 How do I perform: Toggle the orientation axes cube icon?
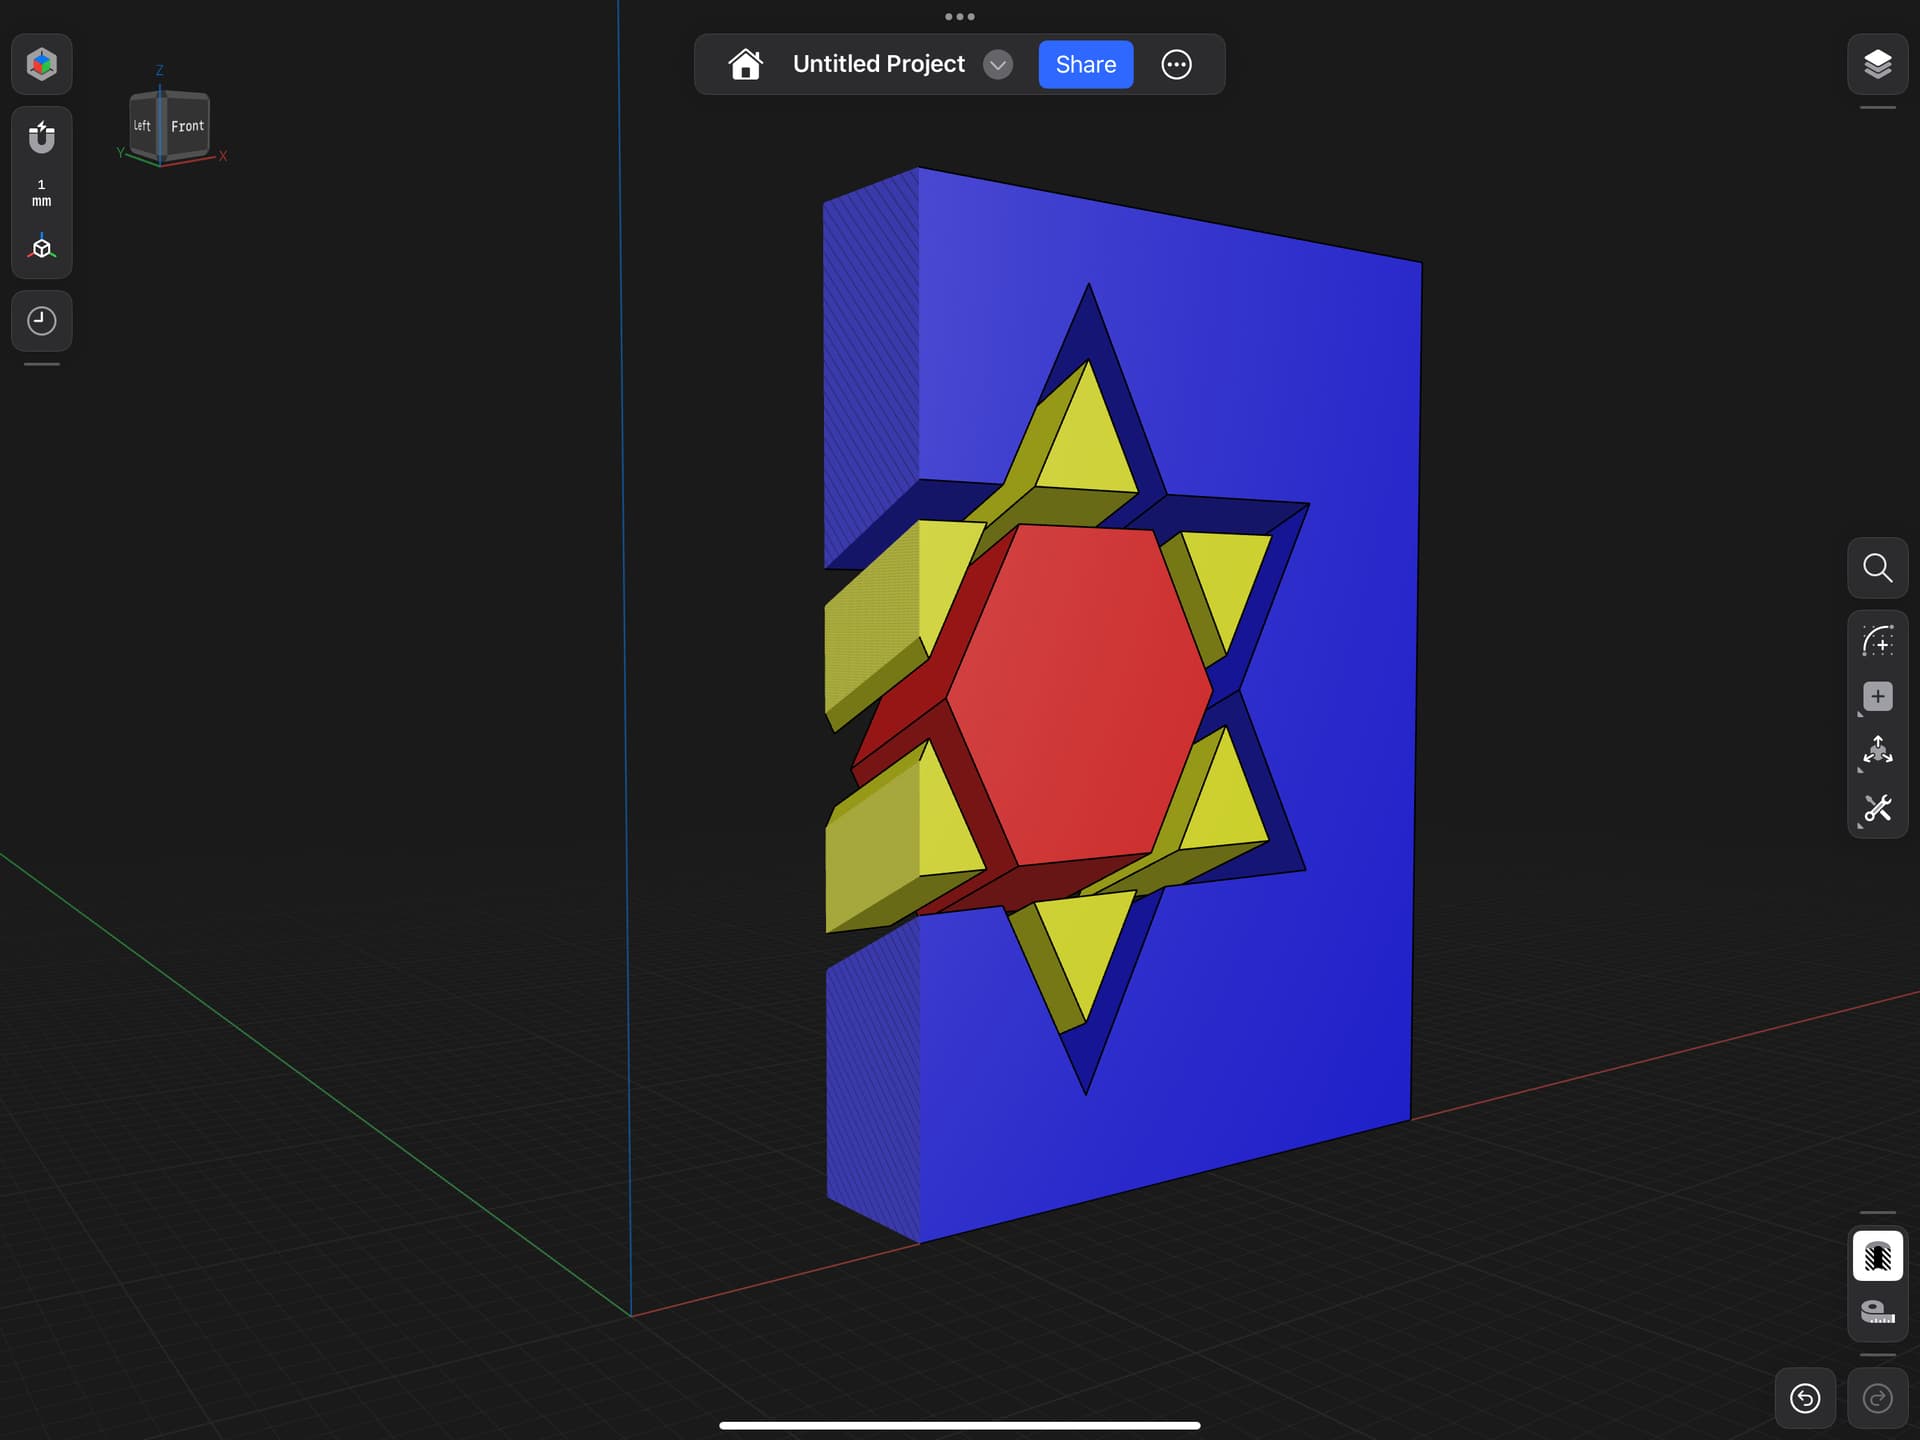click(41, 247)
